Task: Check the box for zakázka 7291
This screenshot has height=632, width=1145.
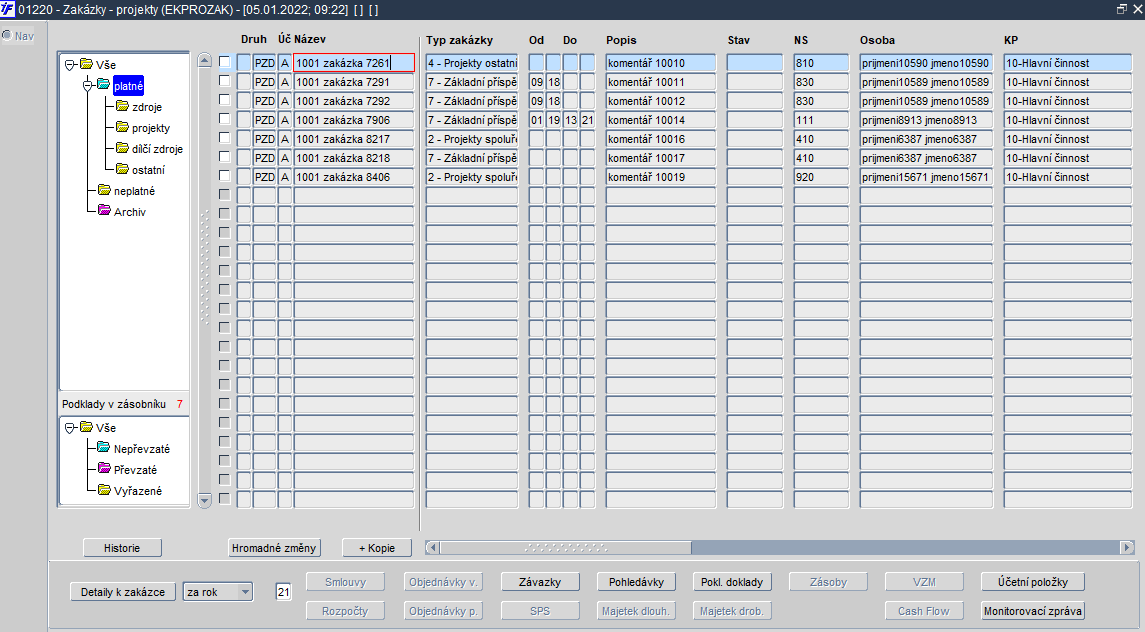Action: [x=225, y=81]
